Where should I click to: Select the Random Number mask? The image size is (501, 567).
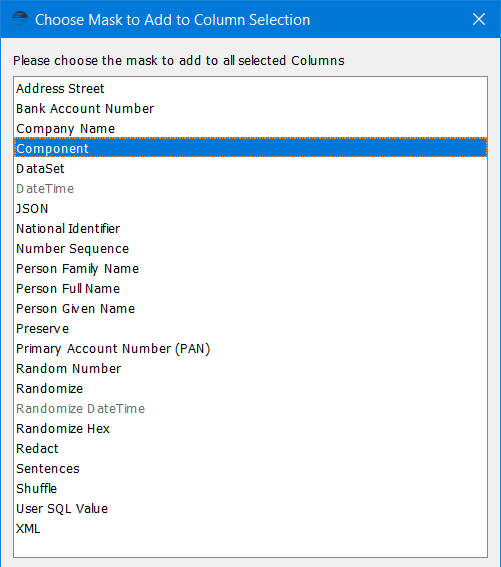coord(250,368)
